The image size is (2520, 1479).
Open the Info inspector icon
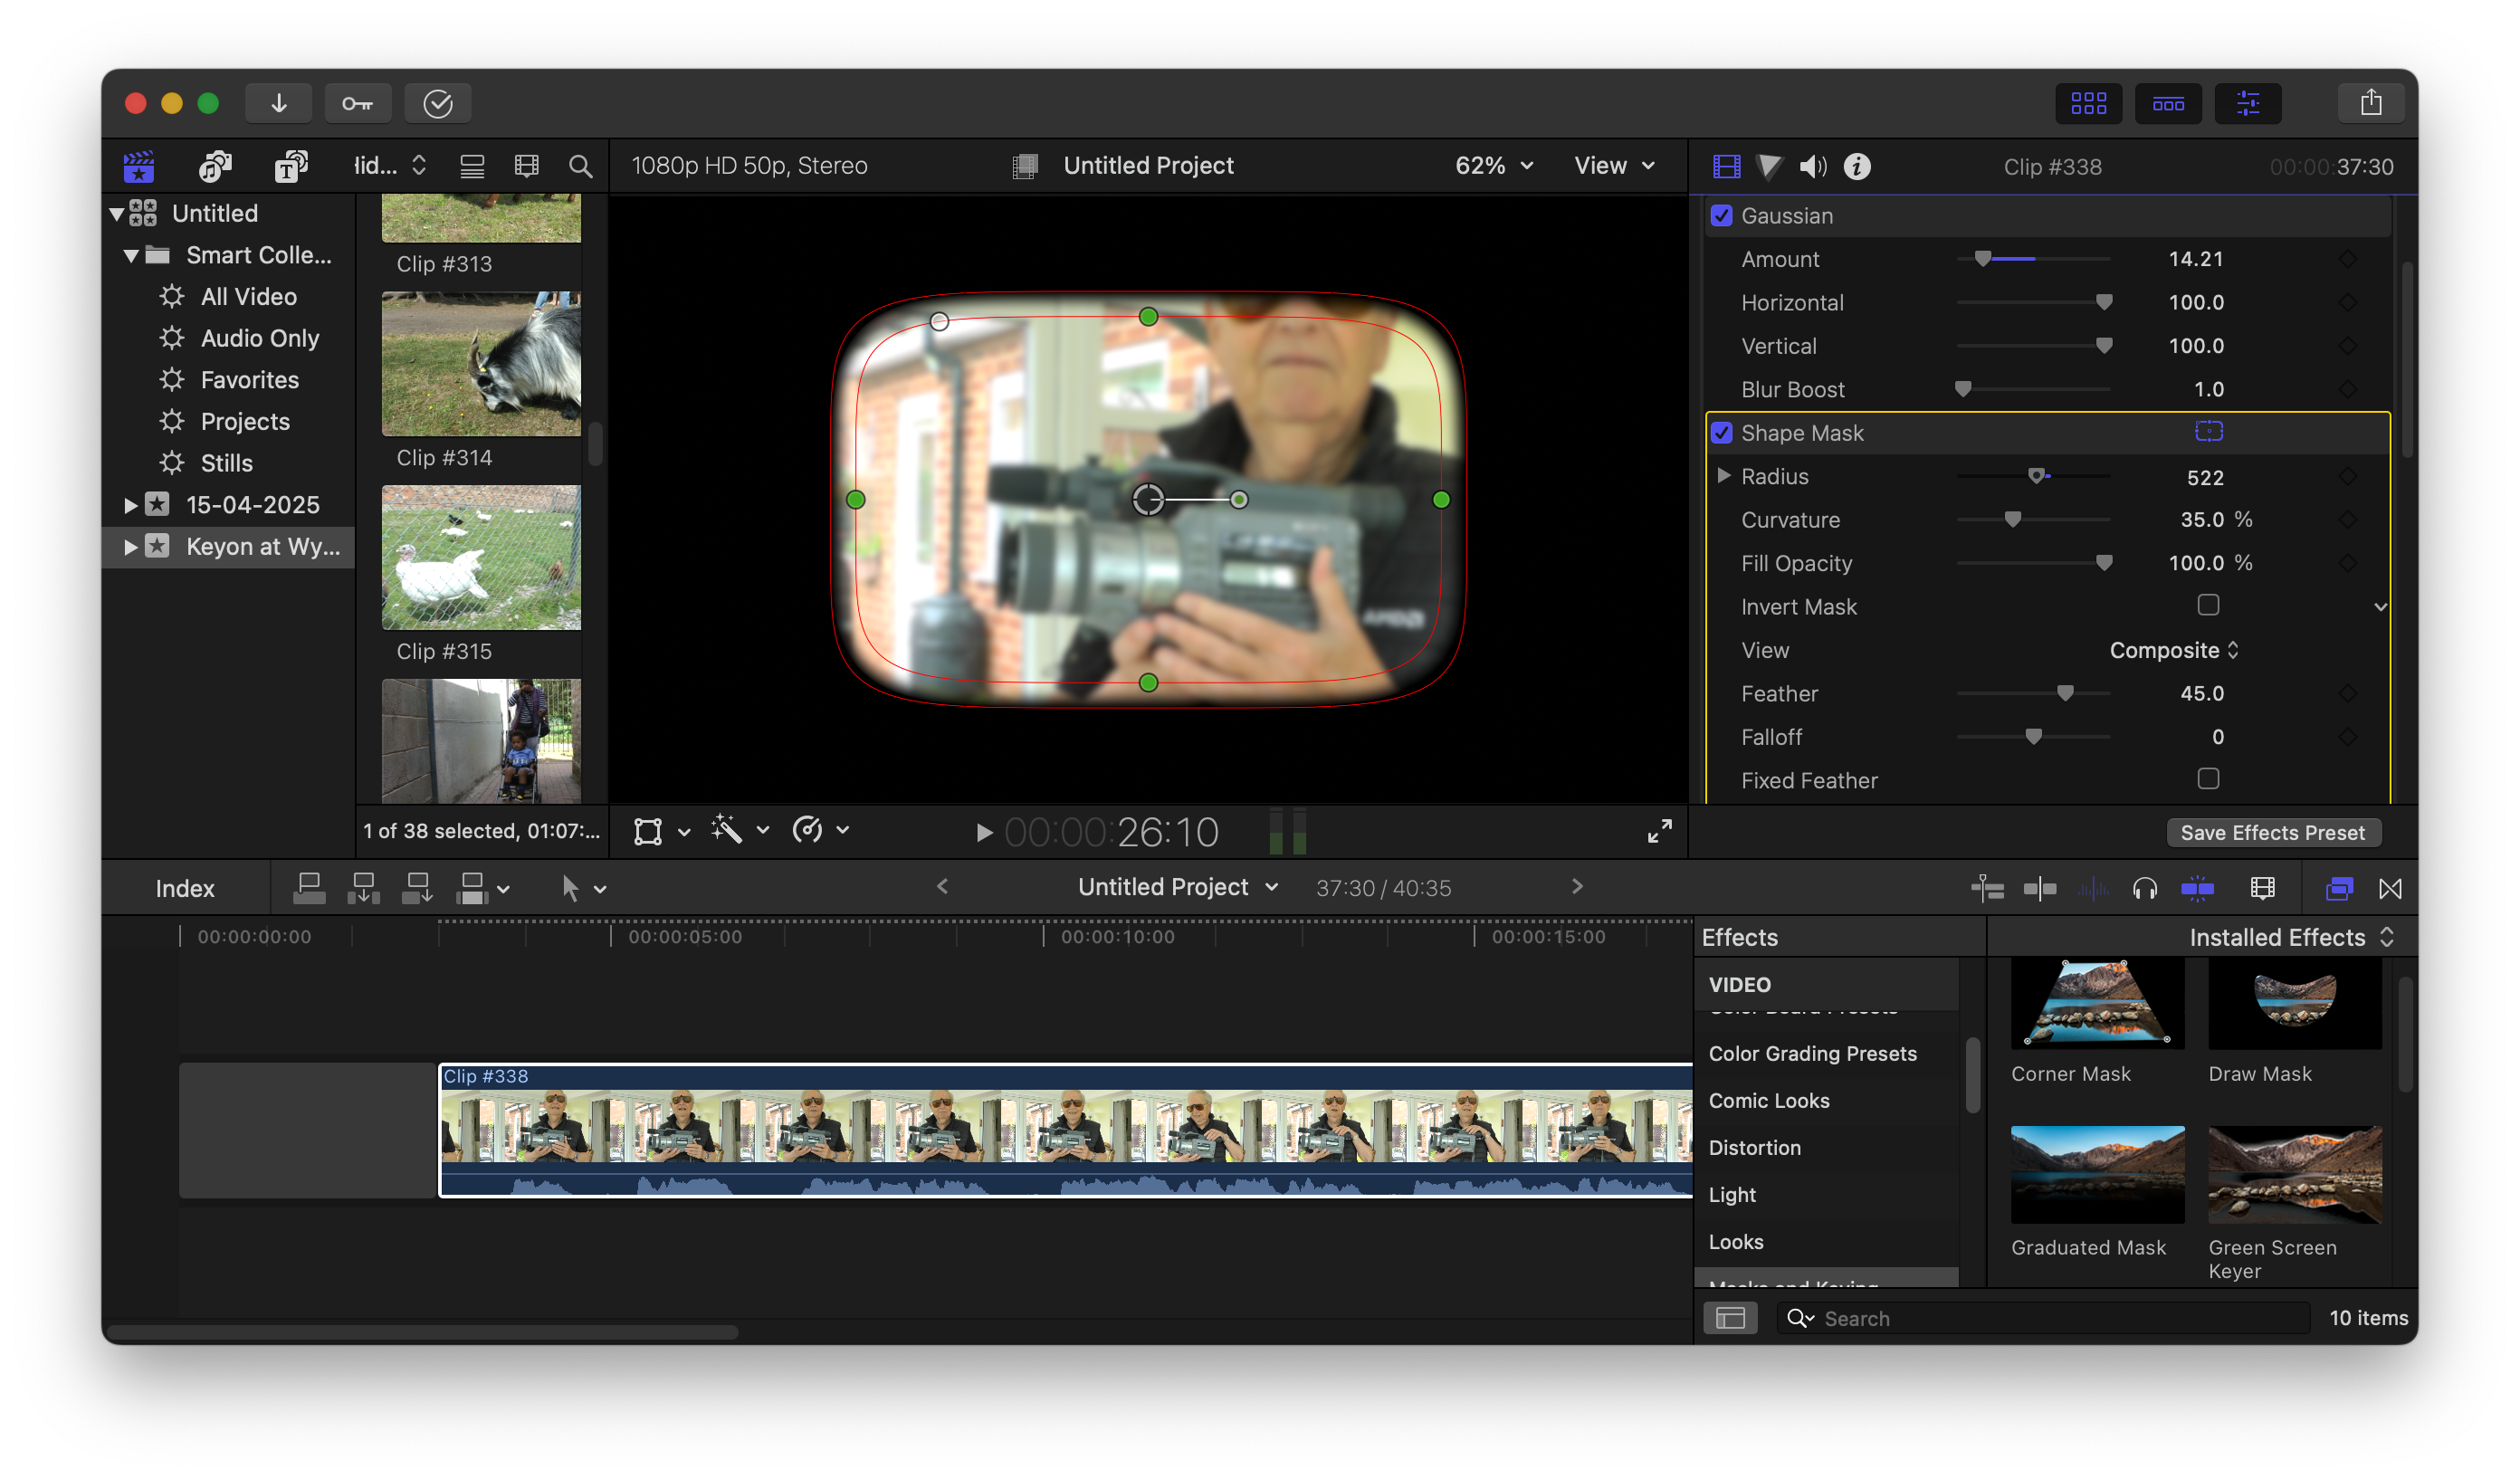coord(1857,166)
